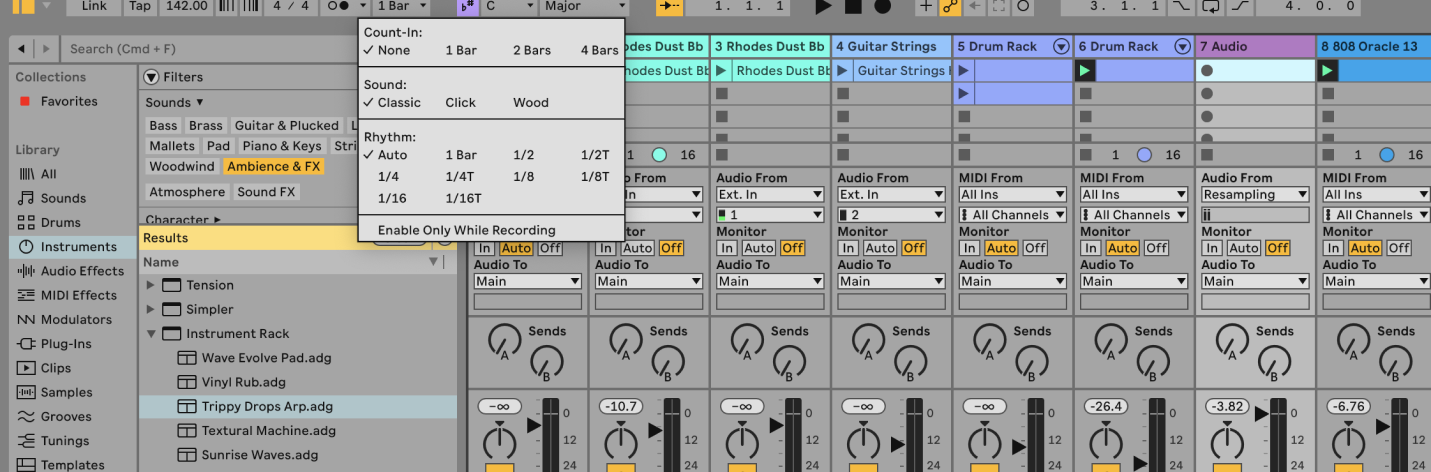Click the Session Record circle button
Screen dimensions: 1431x472
(x=1023, y=6)
